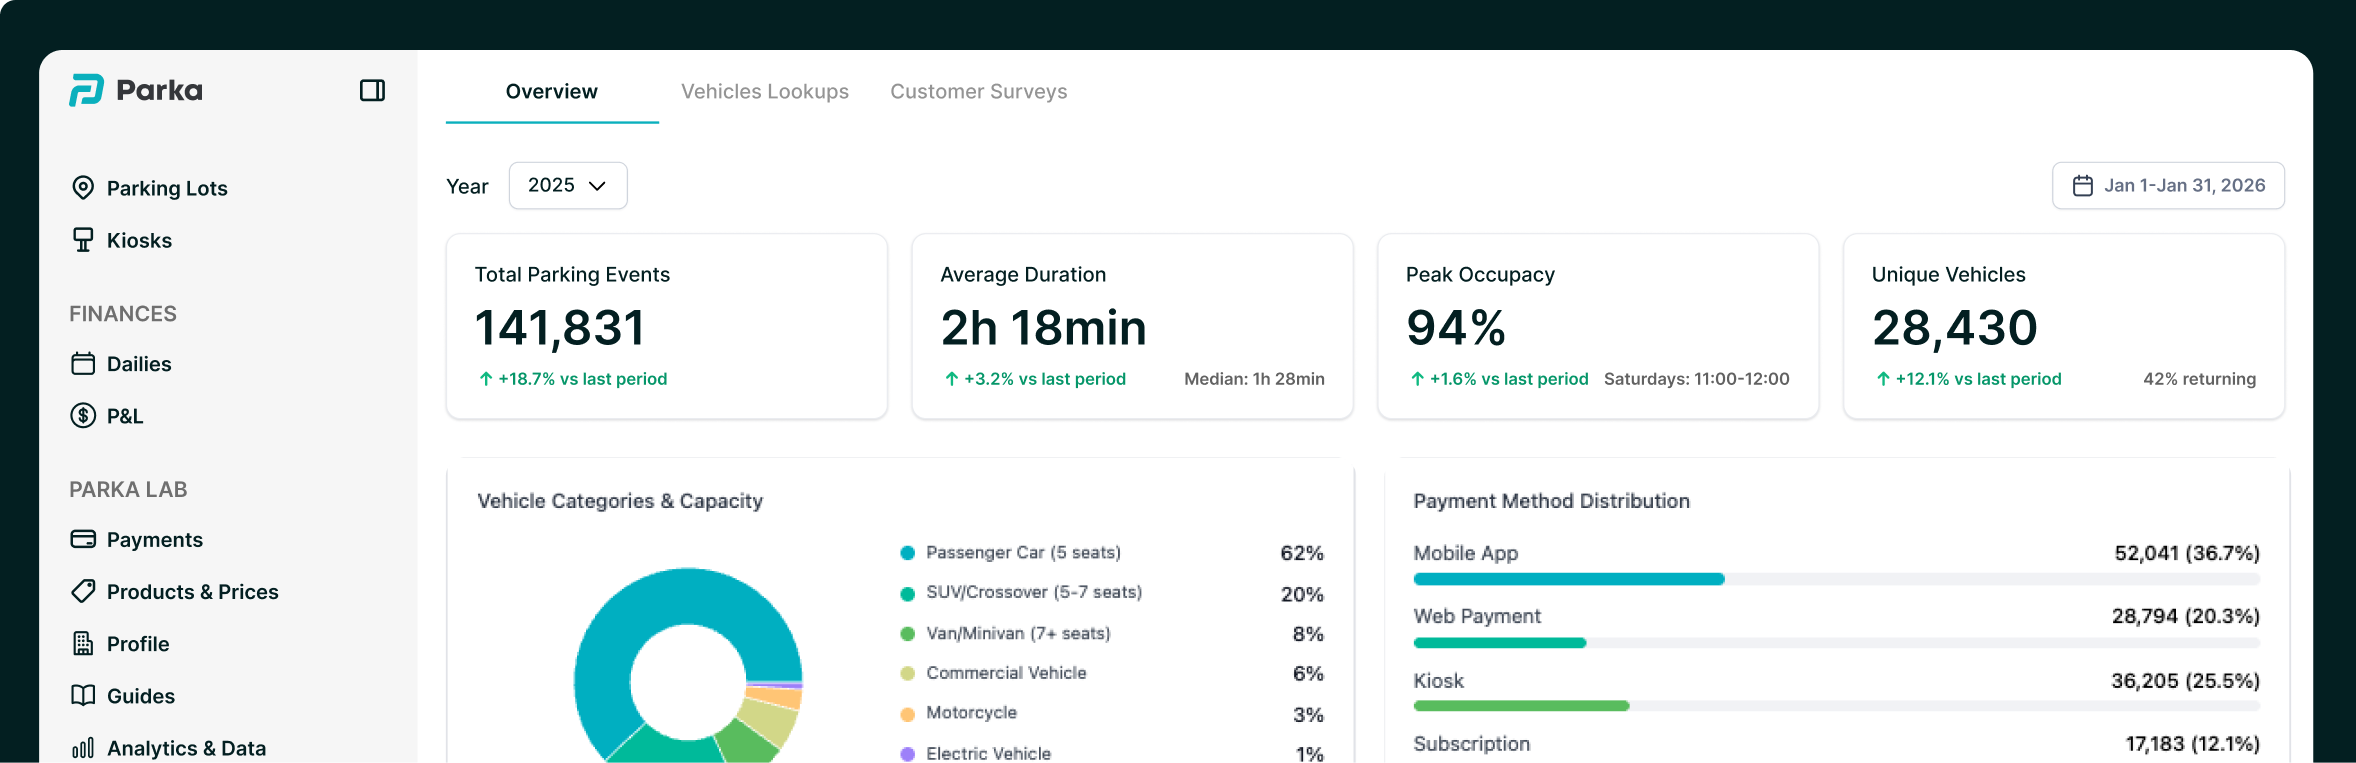Click the Van/Minivan legend dot

click(x=908, y=634)
